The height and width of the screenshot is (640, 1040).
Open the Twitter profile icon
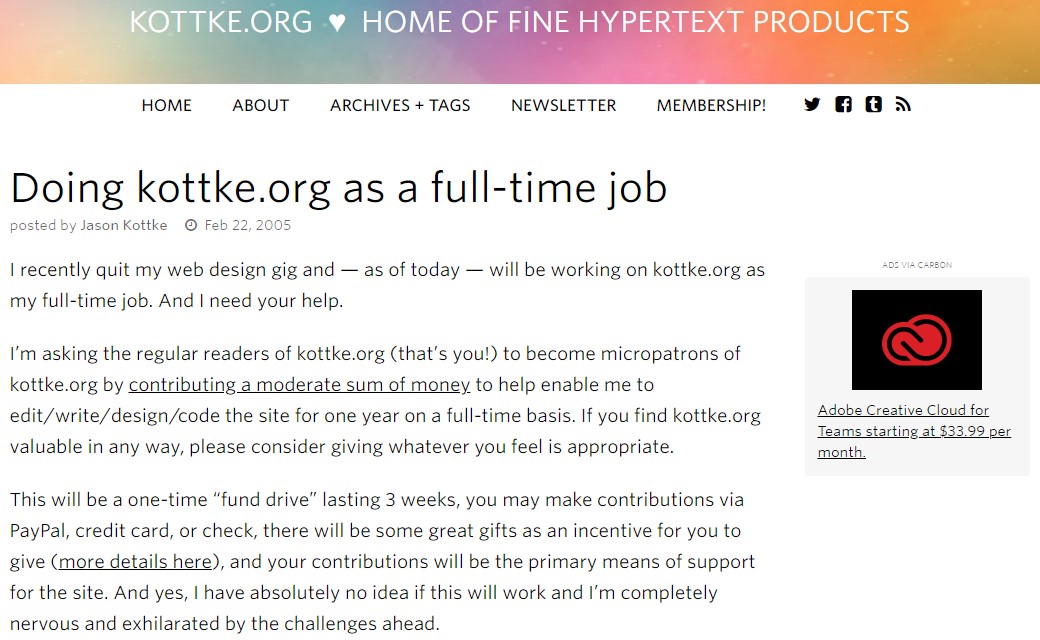[x=812, y=105]
